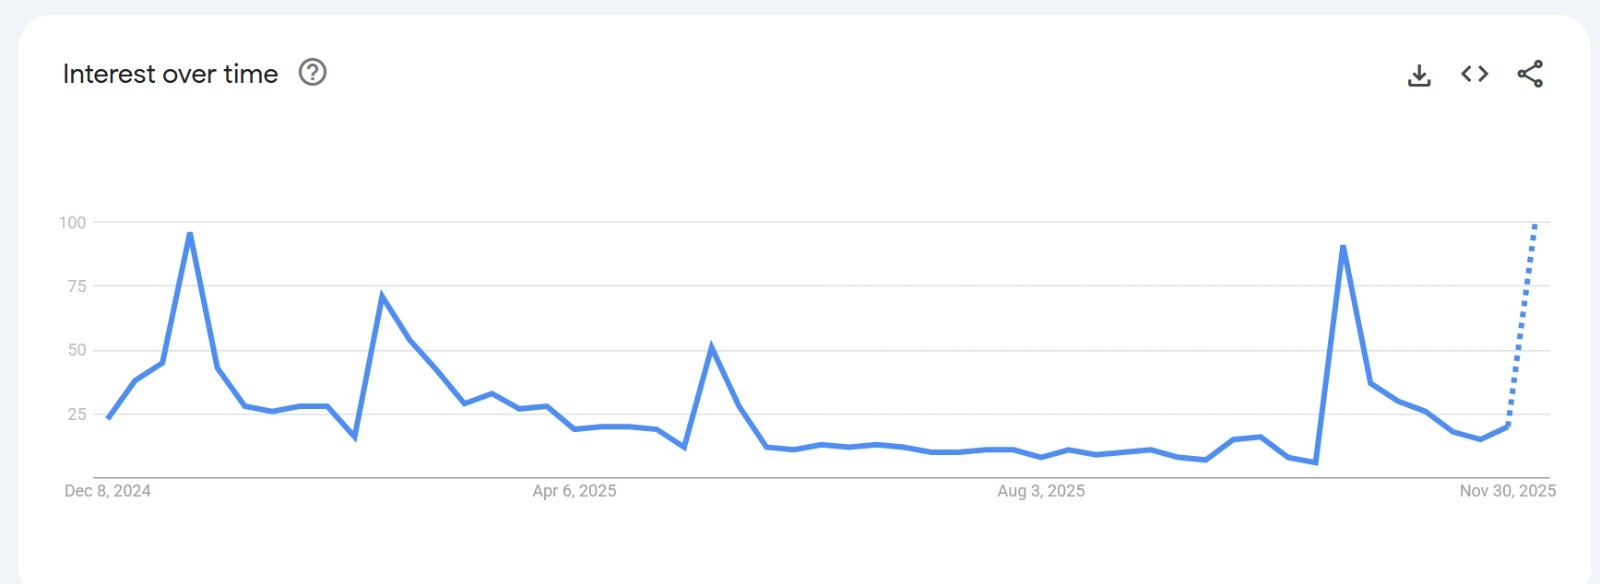1600x584 pixels.
Task: Click the first chart peak near 100
Action: 190,235
